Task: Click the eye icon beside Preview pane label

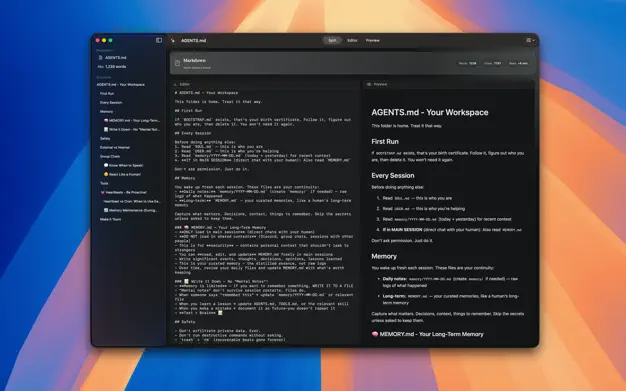Action: pos(369,84)
